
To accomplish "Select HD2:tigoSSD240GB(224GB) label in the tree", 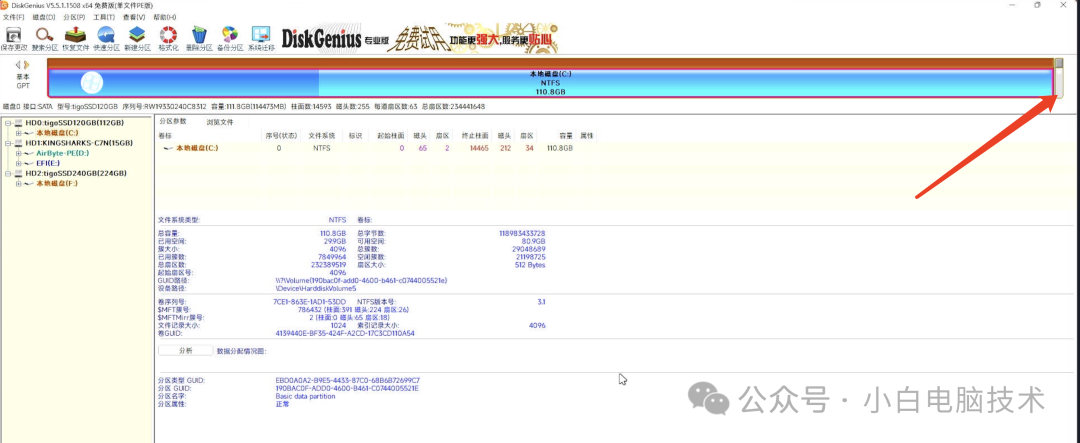I will pyautogui.click(x=76, y=174).
